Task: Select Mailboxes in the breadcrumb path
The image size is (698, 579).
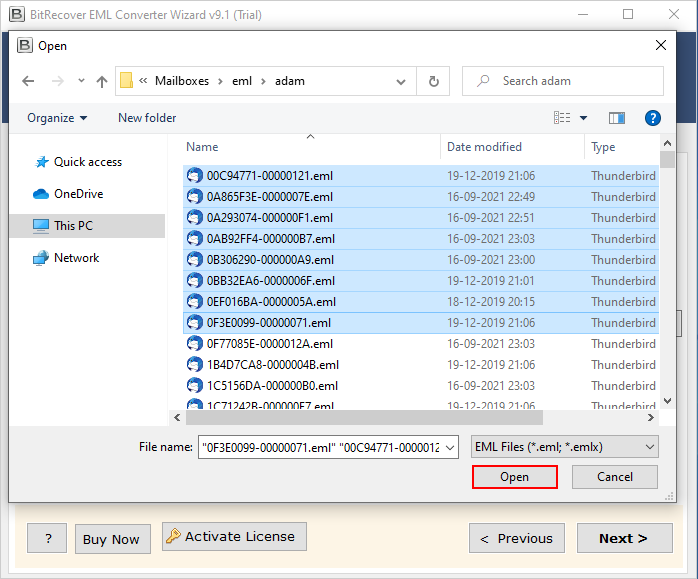Action: click(182, 81)
